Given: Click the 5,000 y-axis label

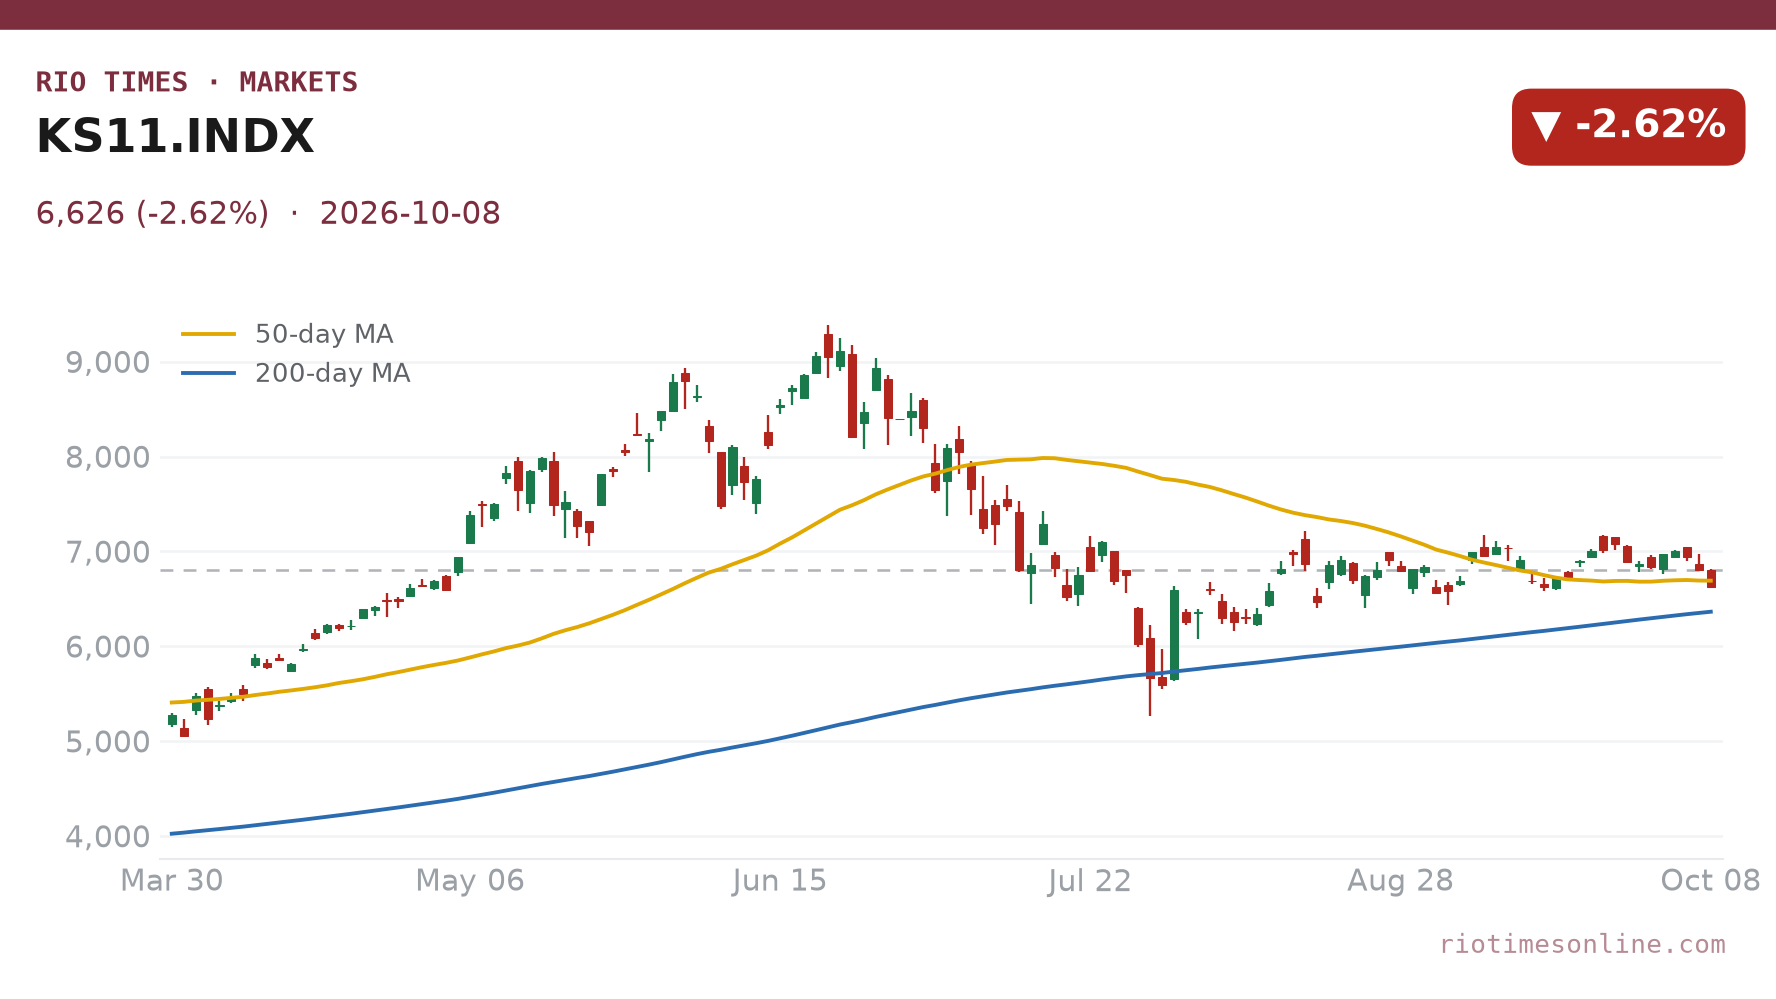Looking at the screenshot, I should coord(108,742).
